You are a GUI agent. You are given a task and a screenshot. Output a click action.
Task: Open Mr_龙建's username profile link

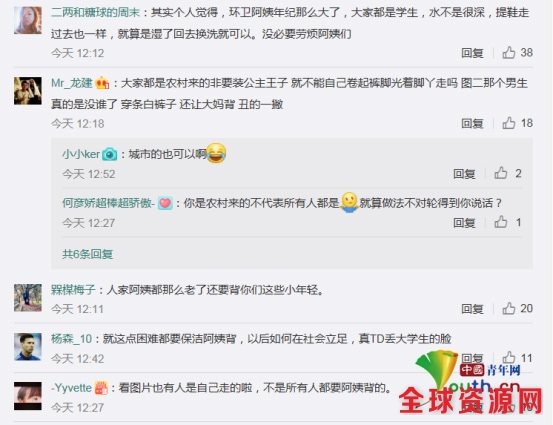72,83
